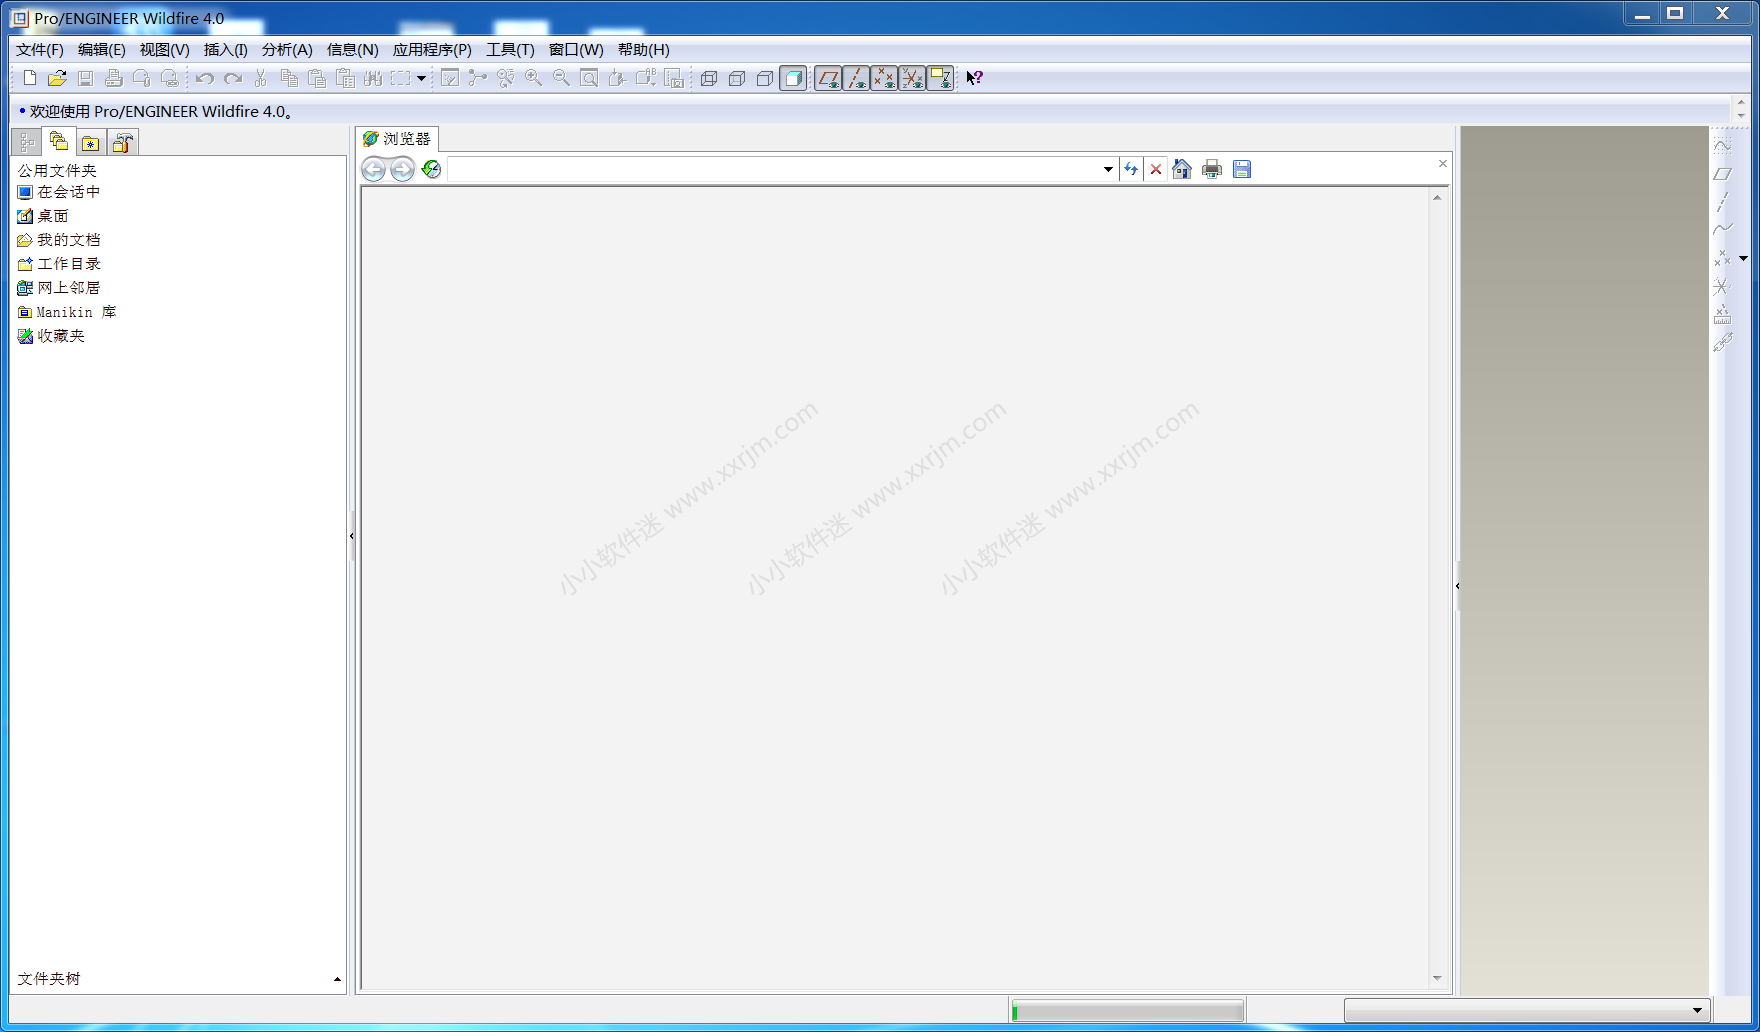Toggle Shading display mode
This screenshot has height=1032, width=1760.
coord(793,78)
